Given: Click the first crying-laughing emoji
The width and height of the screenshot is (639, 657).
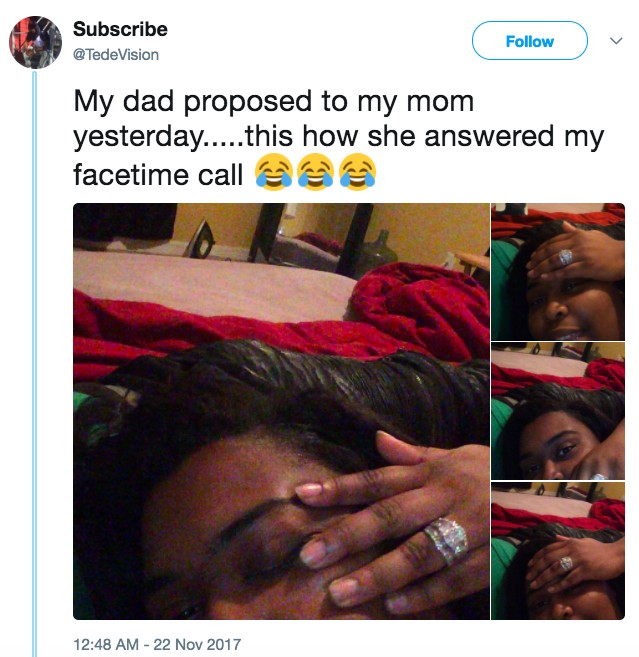Looking at the screenshot, I should tap(274, 172).
